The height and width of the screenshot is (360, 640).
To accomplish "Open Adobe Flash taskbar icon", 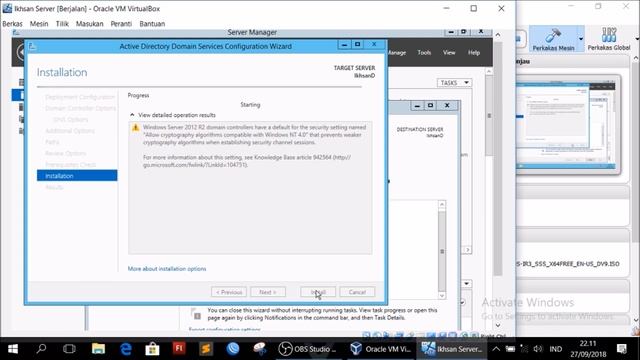I will 179,349.
